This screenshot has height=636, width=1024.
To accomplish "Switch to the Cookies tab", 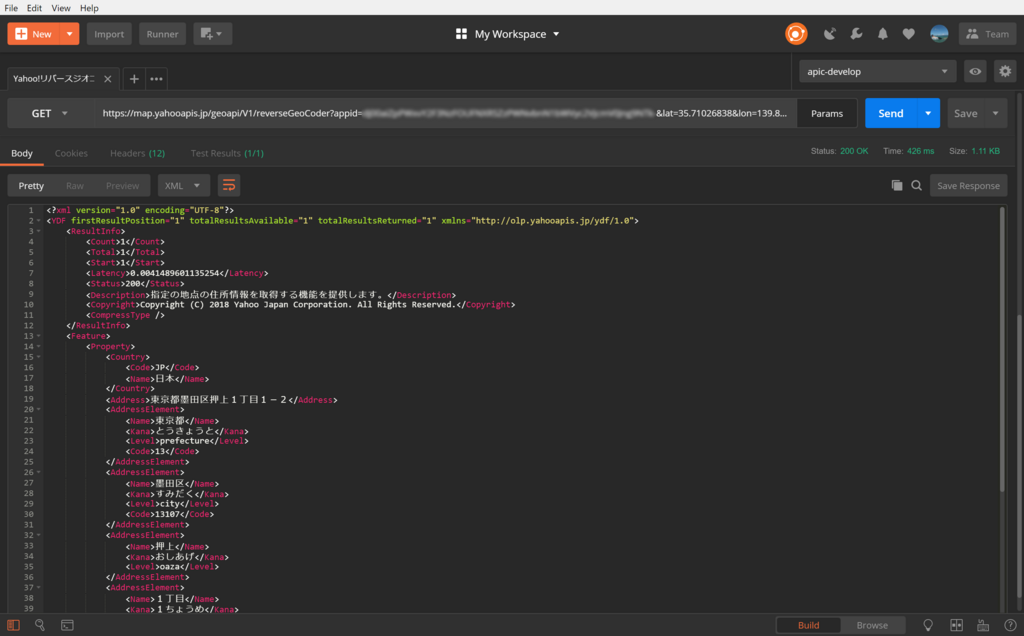I will point(71,153).
